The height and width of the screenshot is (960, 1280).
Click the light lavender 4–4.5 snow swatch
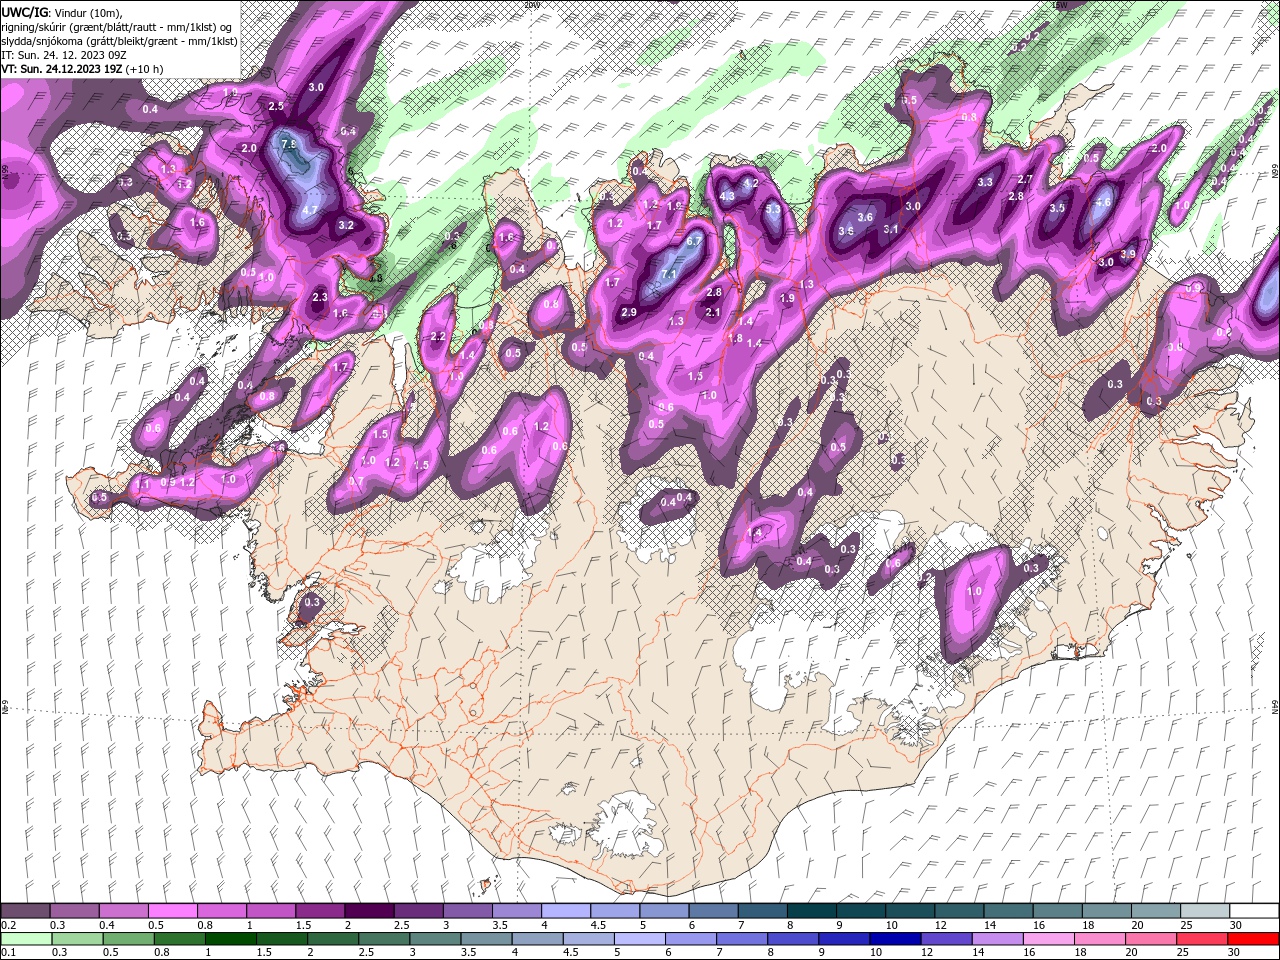click(565, 911)
